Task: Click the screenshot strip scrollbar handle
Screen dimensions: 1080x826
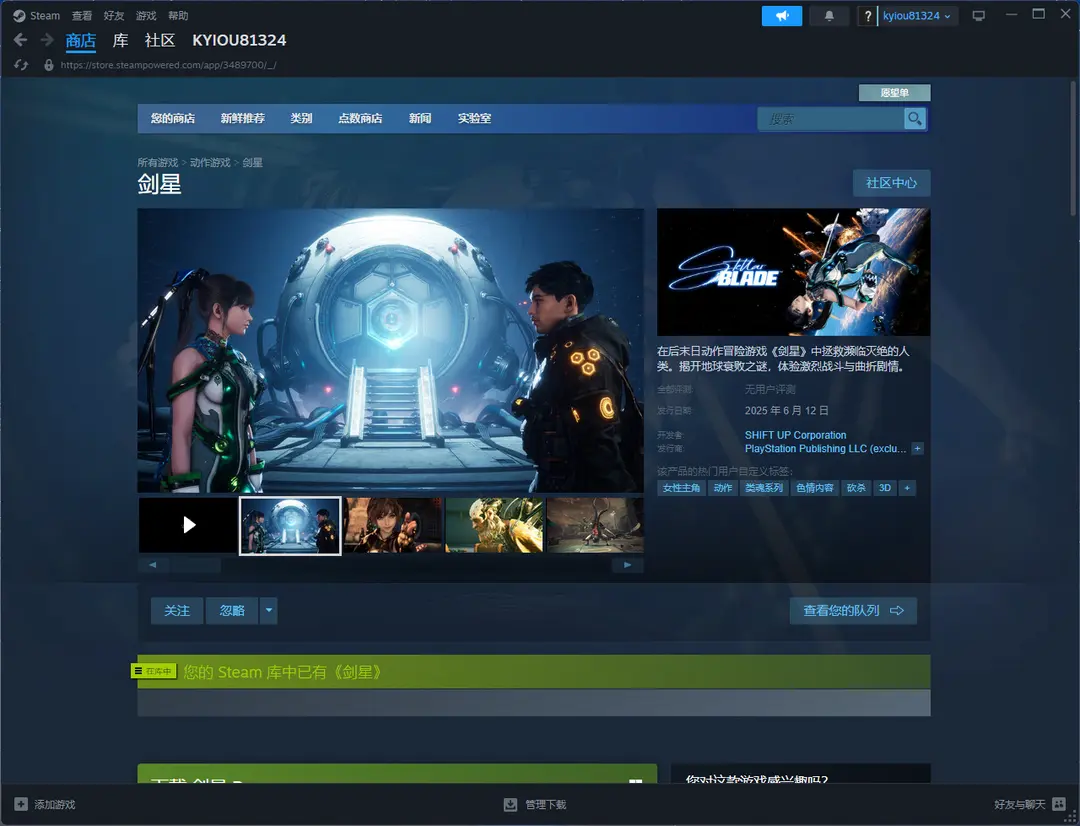Action: point(196,565)
